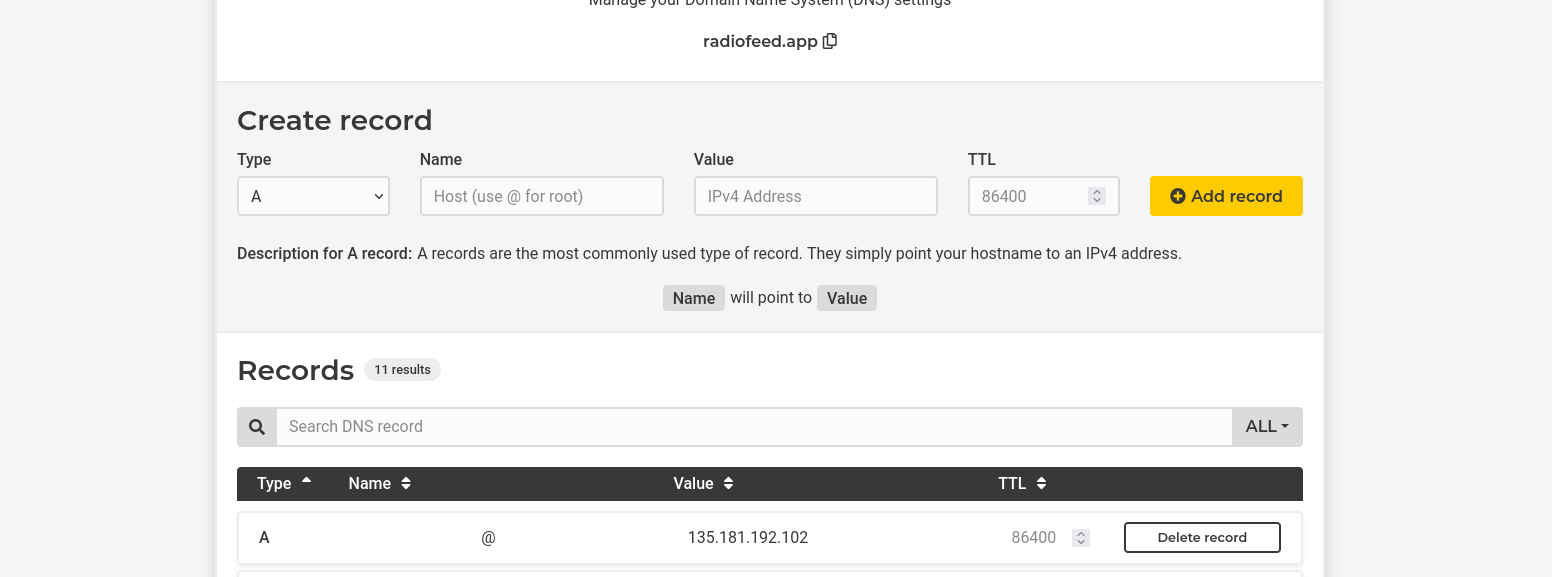Sort records by TTL column arrows
Image resolution: width=1552 pixels, height=577 pixels.
click(x=1041, y=484)
